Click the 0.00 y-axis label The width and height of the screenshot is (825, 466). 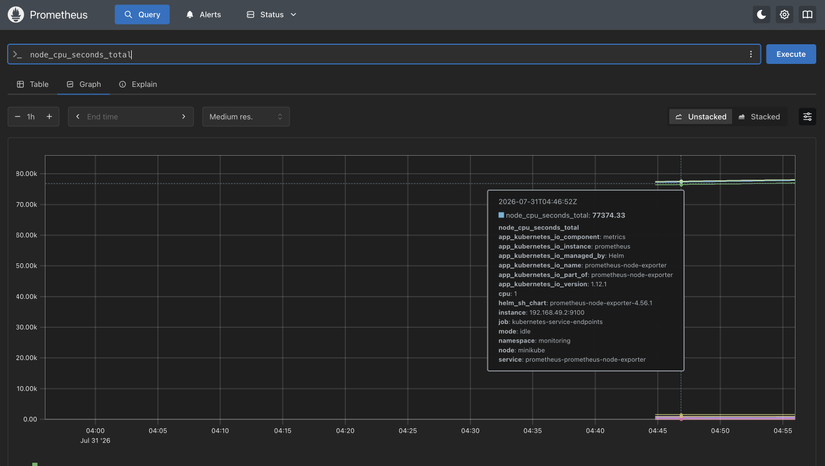pos(30,419)
